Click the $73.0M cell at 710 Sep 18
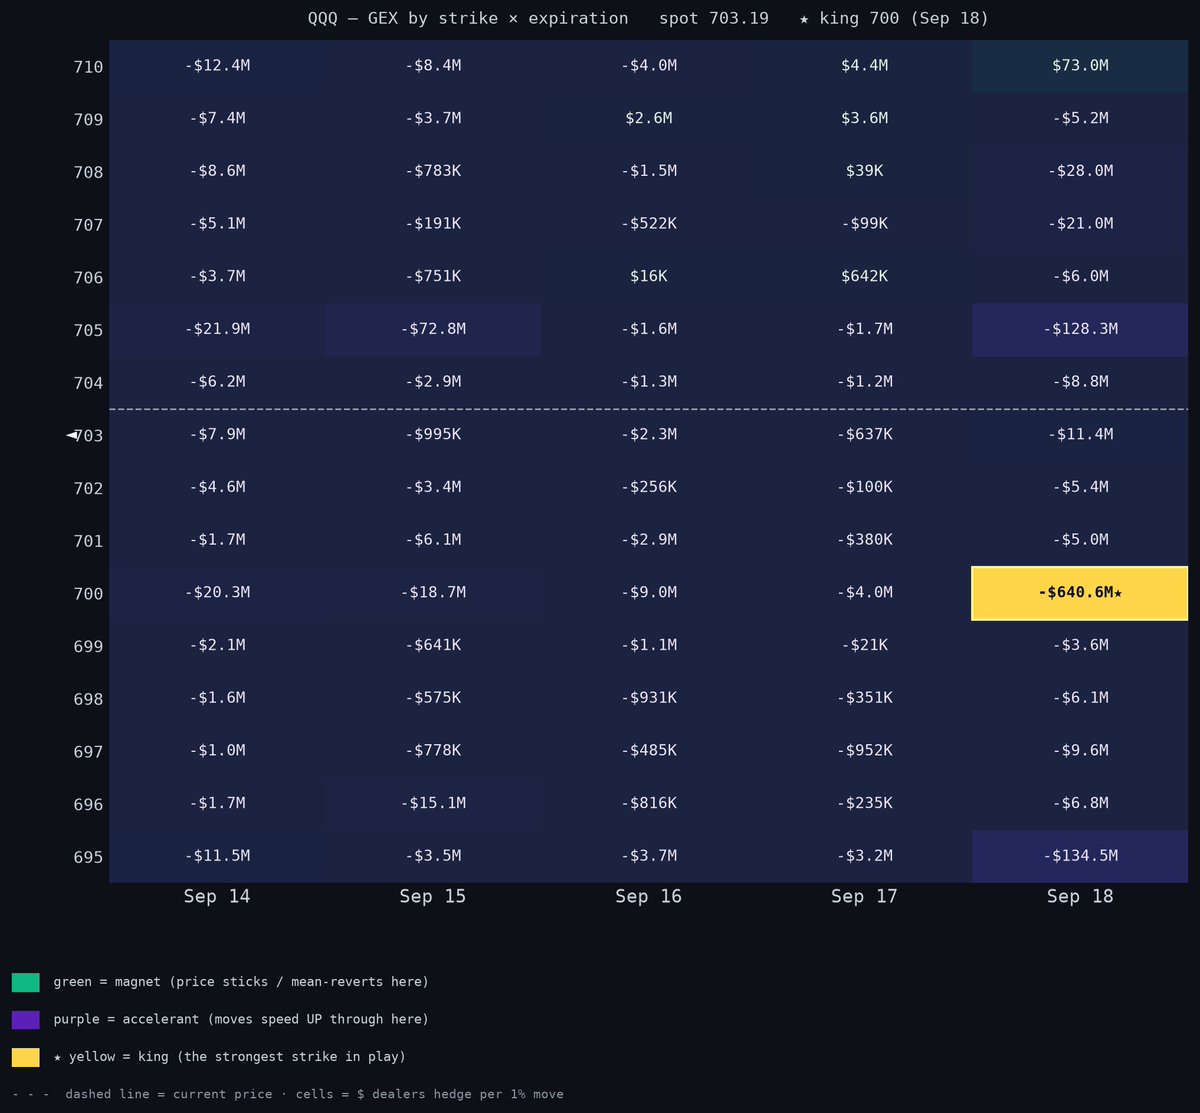Screen dimensions: 1200x1113 [1080, 66]
